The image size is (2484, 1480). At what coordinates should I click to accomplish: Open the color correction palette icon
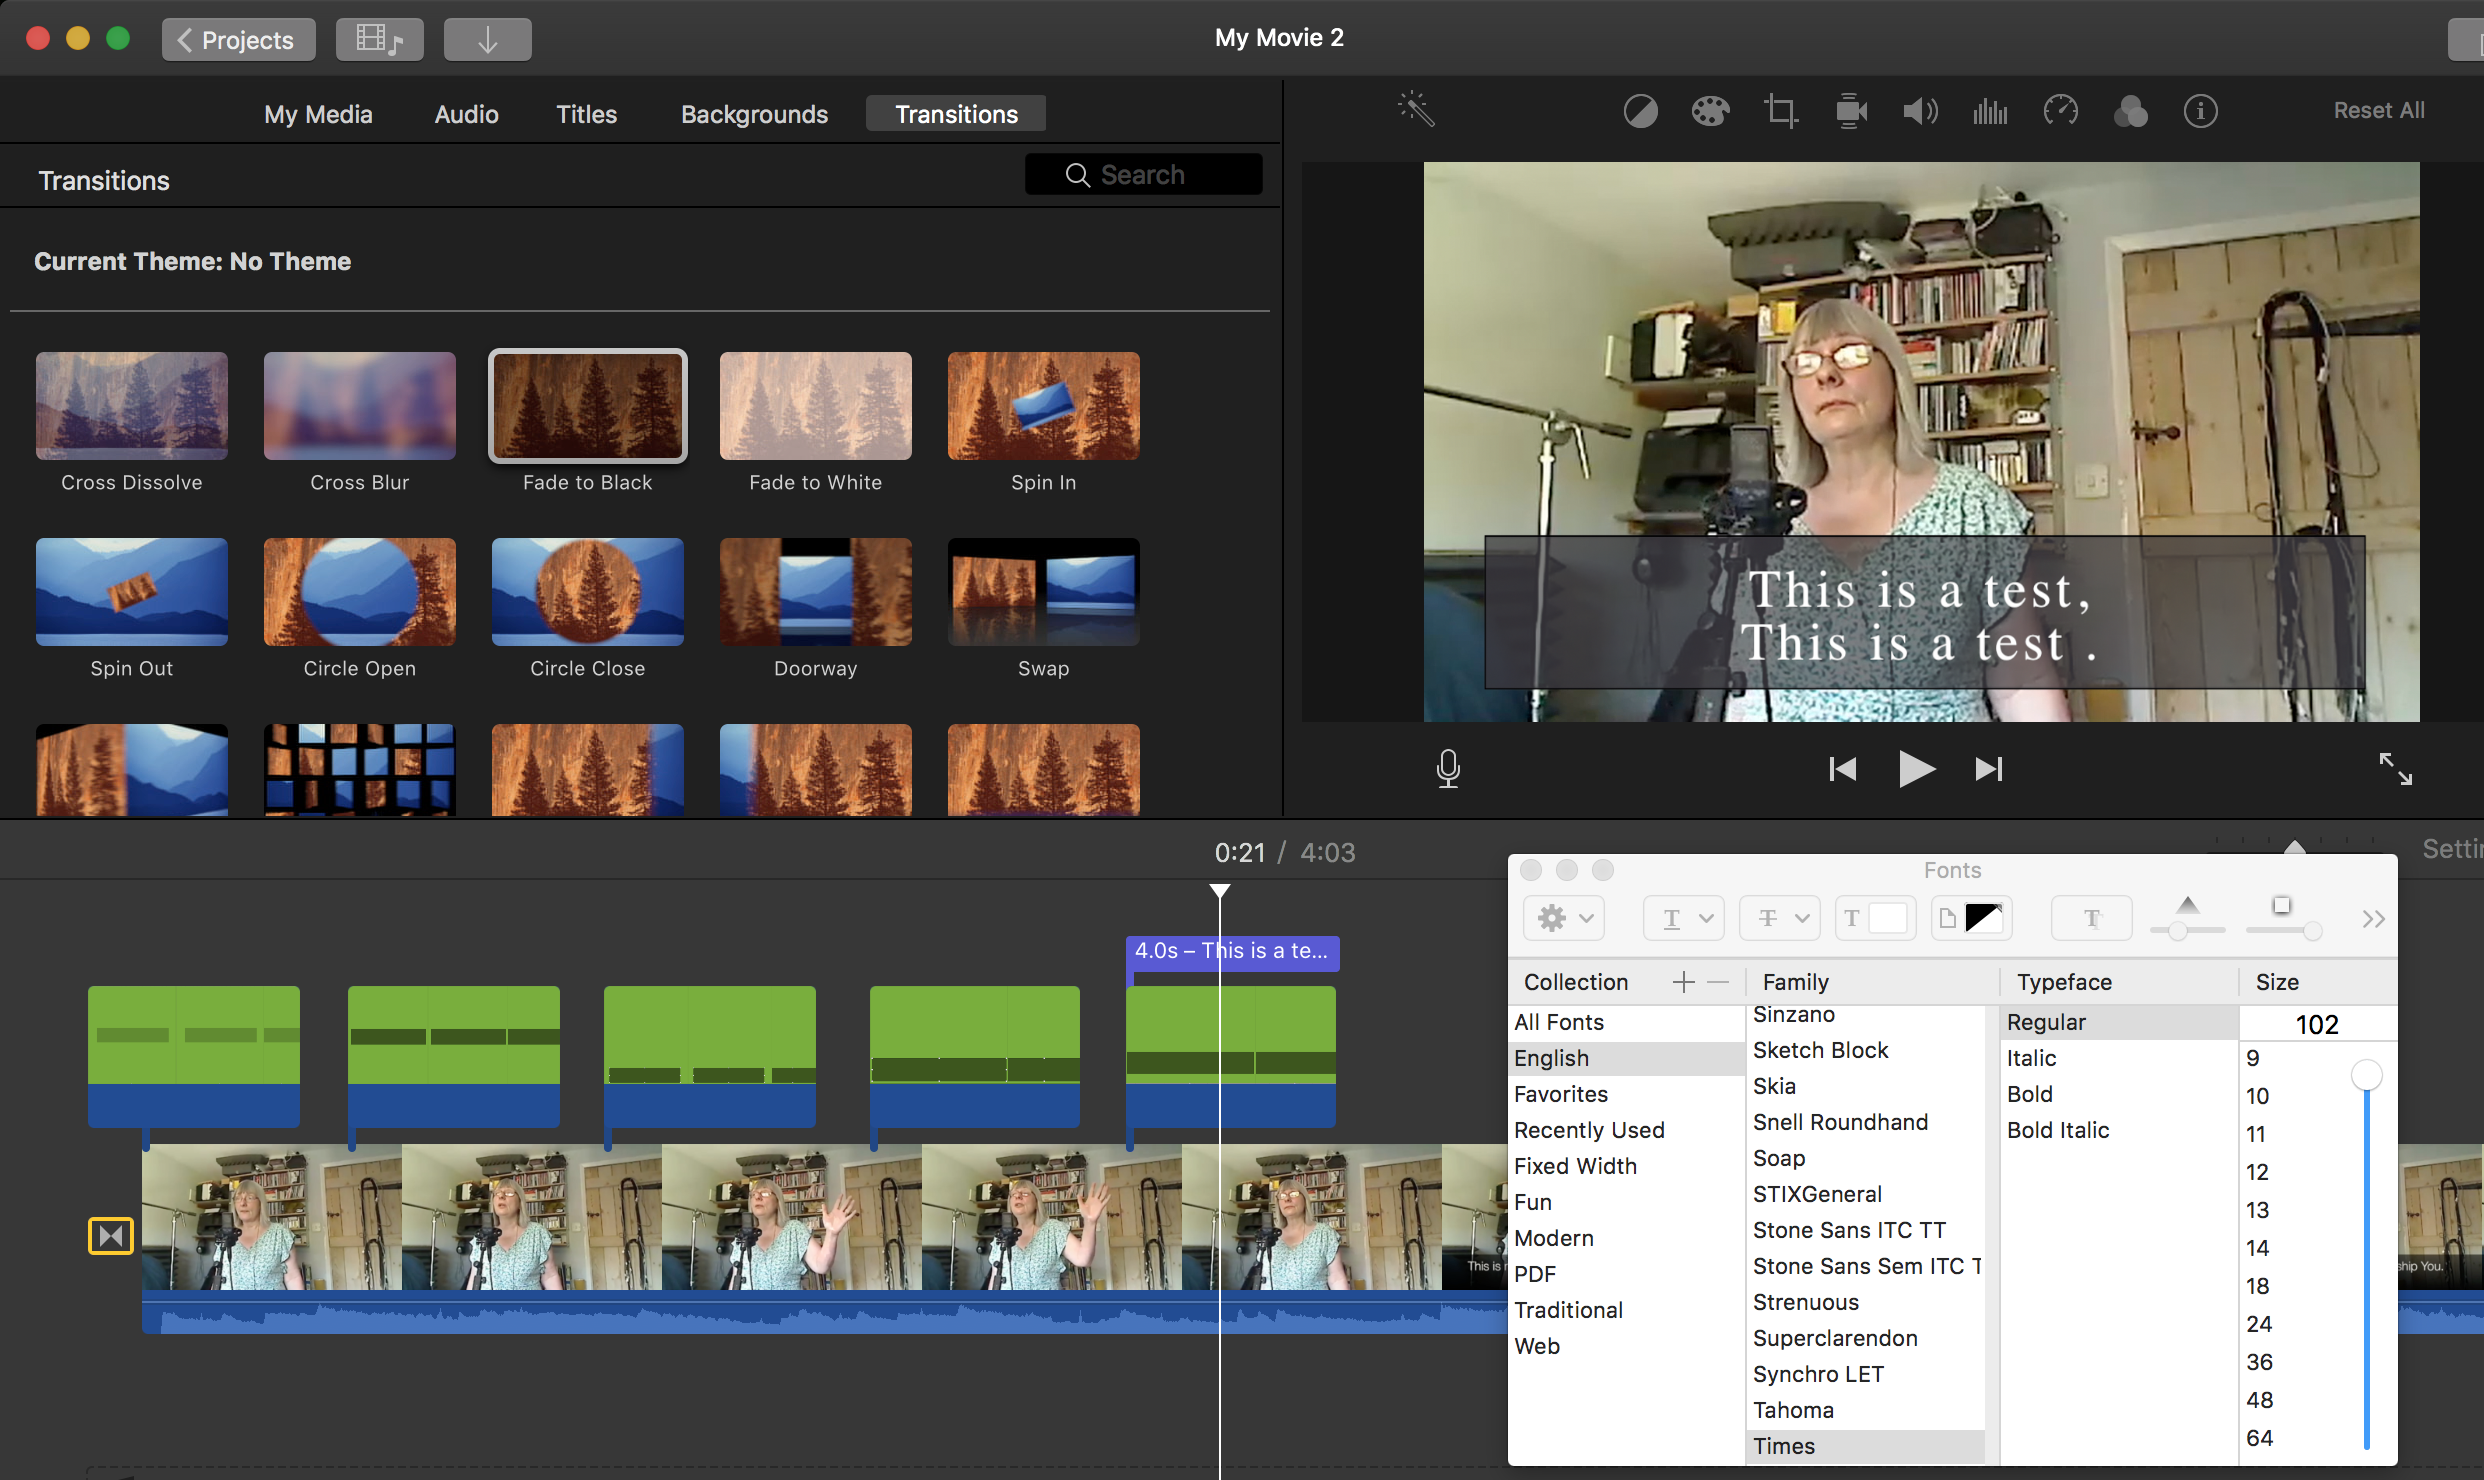coord(1710,111)
